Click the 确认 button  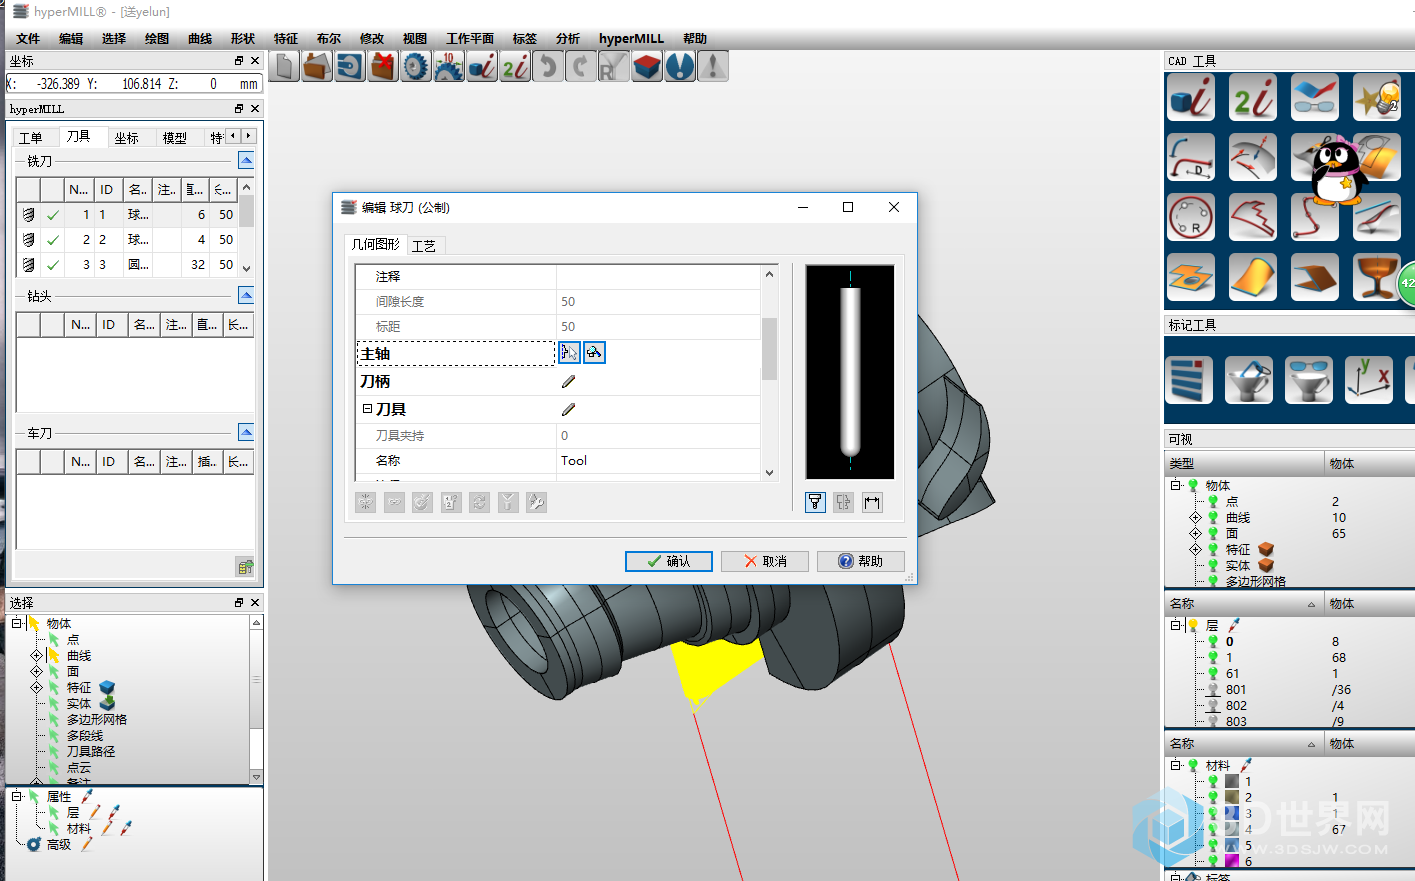pyautogui.click(x=669, y=561)
